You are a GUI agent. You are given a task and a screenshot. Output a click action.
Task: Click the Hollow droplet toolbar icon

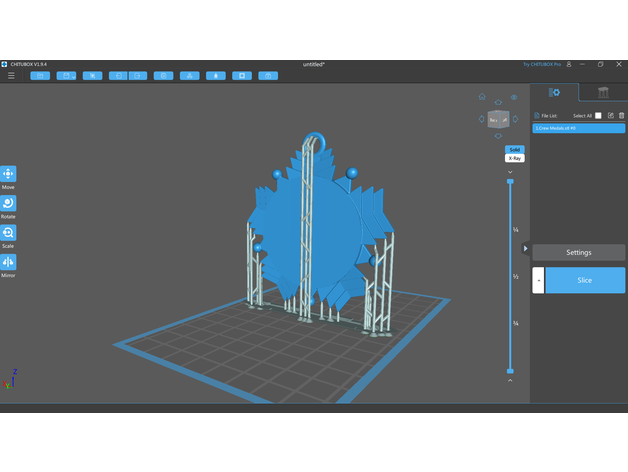pyautogui.click(x=215, y=75)
